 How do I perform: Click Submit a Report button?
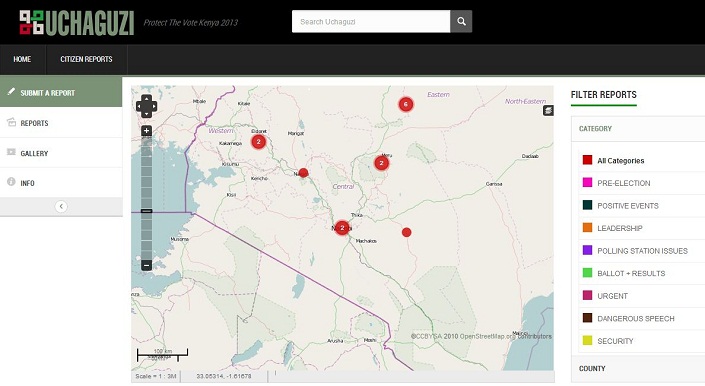tap(61, 92)
